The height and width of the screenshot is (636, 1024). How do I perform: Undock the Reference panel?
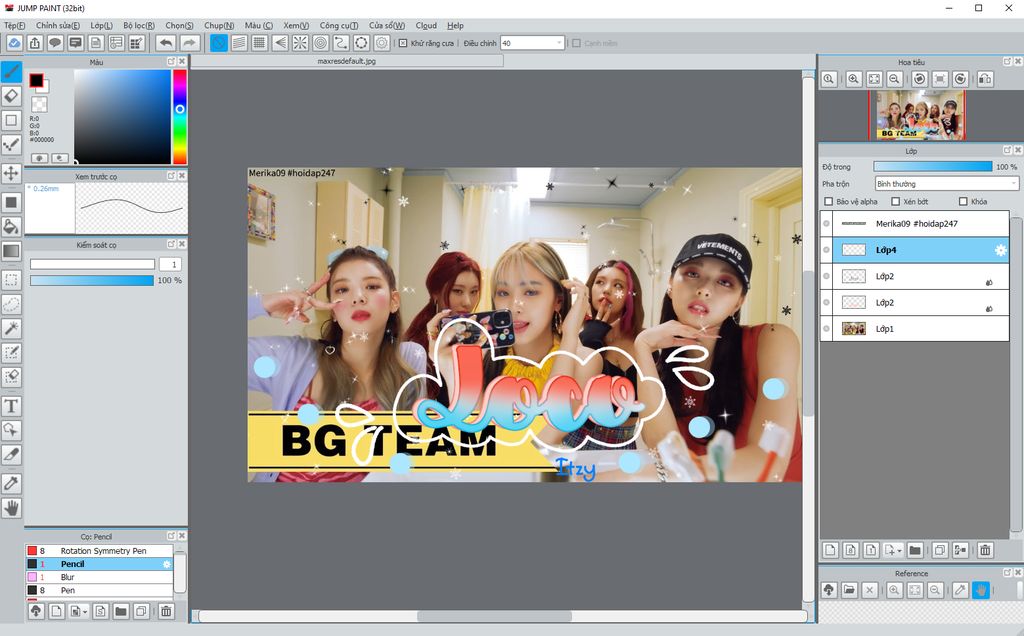pyautogui.click(x=1007, y=573)
